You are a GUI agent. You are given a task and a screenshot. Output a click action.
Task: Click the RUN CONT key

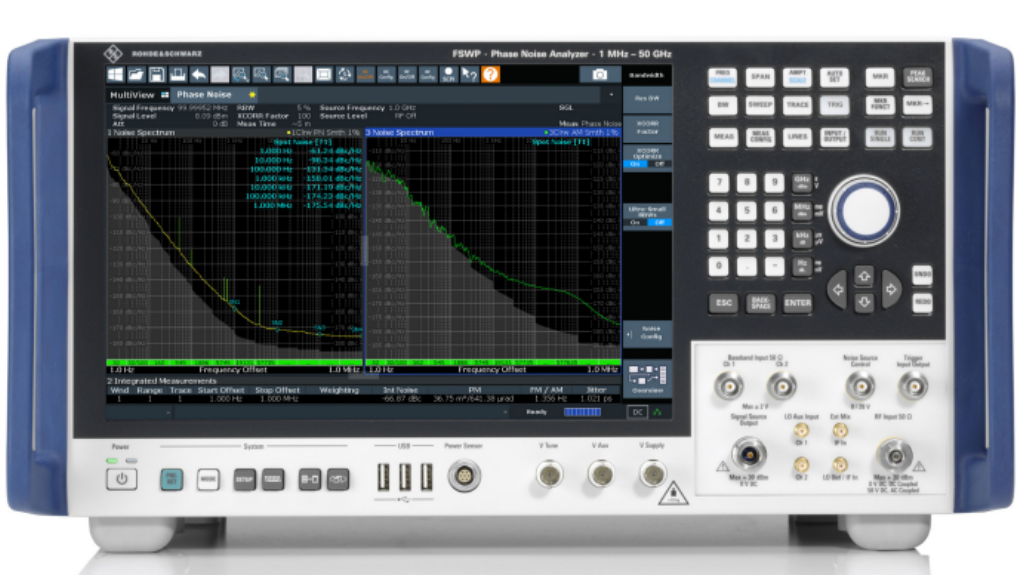point(918,137)
